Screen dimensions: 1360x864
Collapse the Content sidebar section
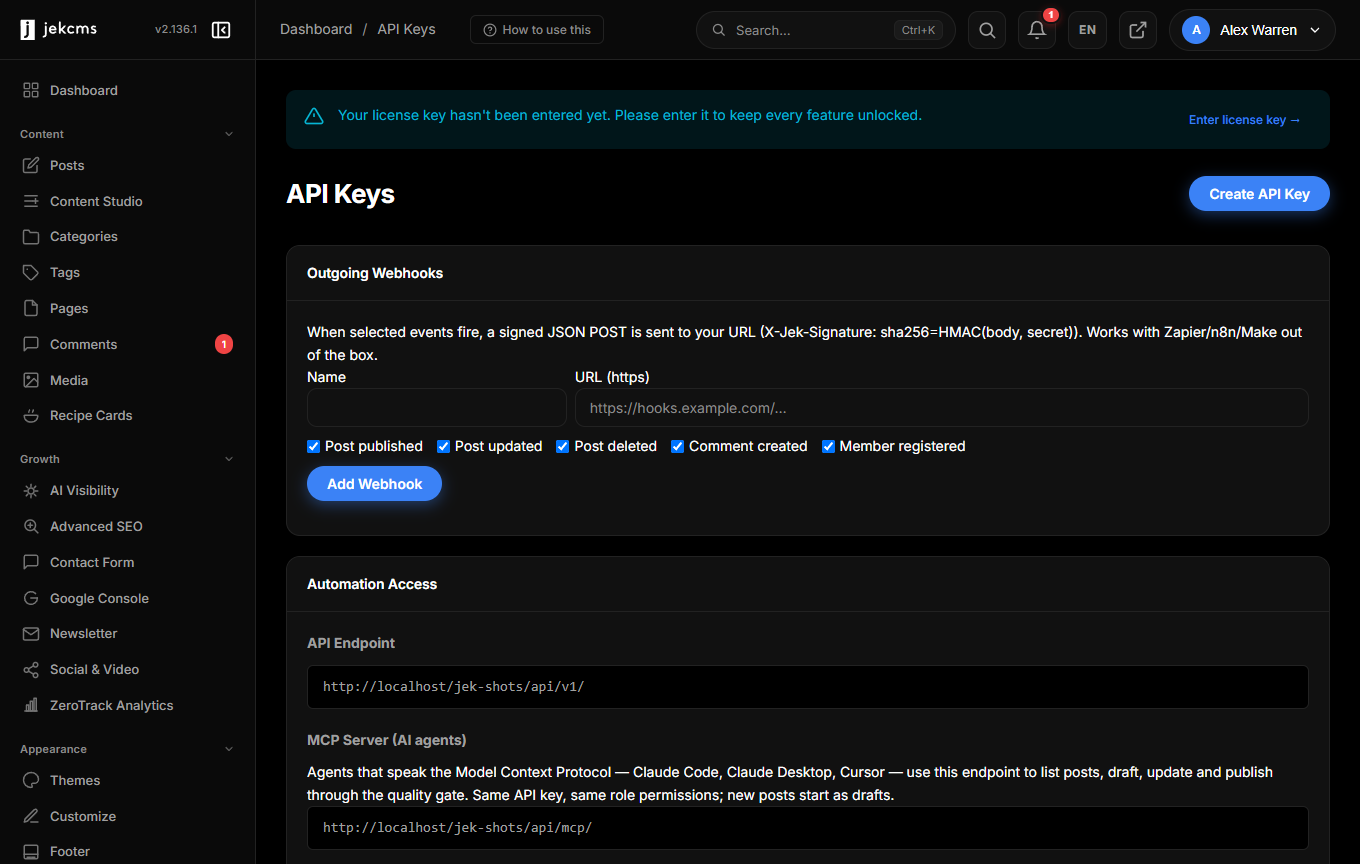point(228,134)
